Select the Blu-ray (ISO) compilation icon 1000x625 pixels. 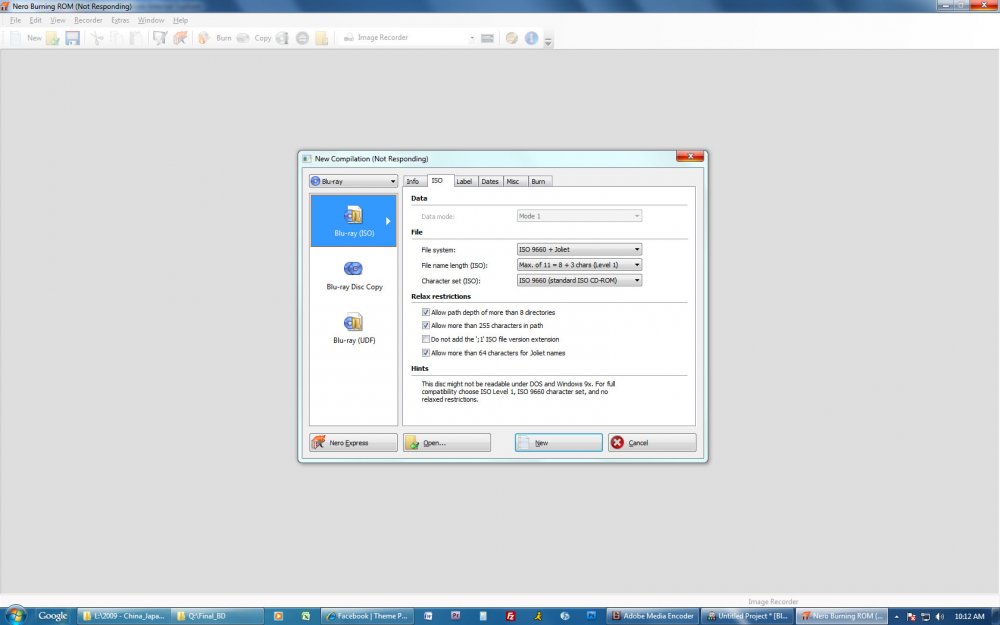pyautogui.click(x=353, y=220)
